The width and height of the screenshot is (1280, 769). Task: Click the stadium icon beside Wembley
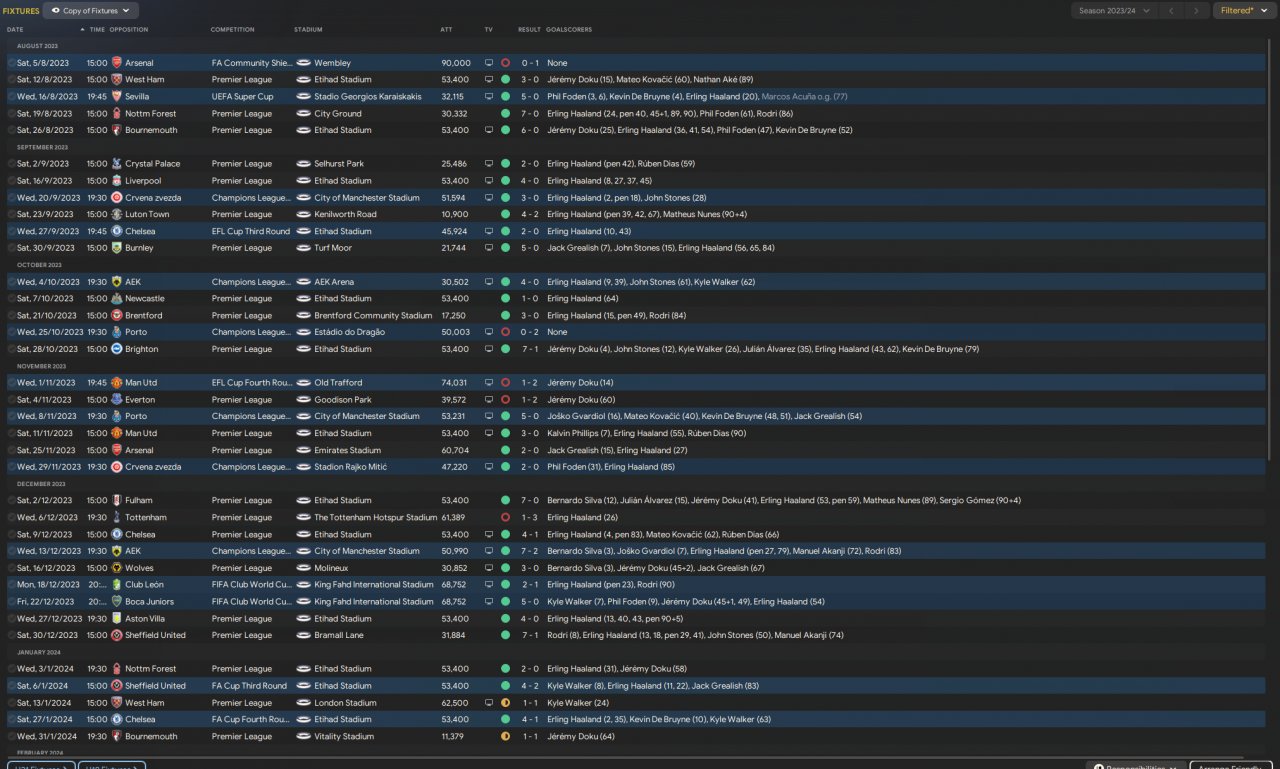(x=304, y=63)
